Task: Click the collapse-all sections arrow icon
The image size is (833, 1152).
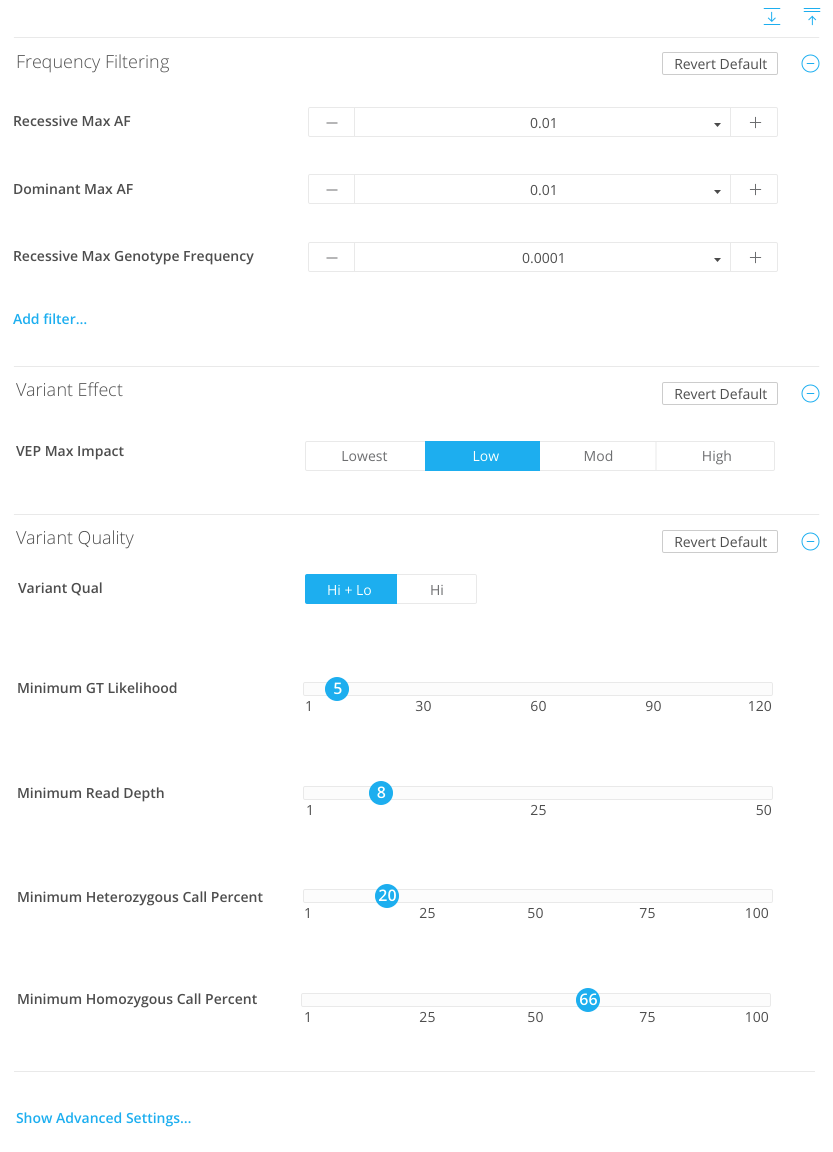Action: [812, 17]
